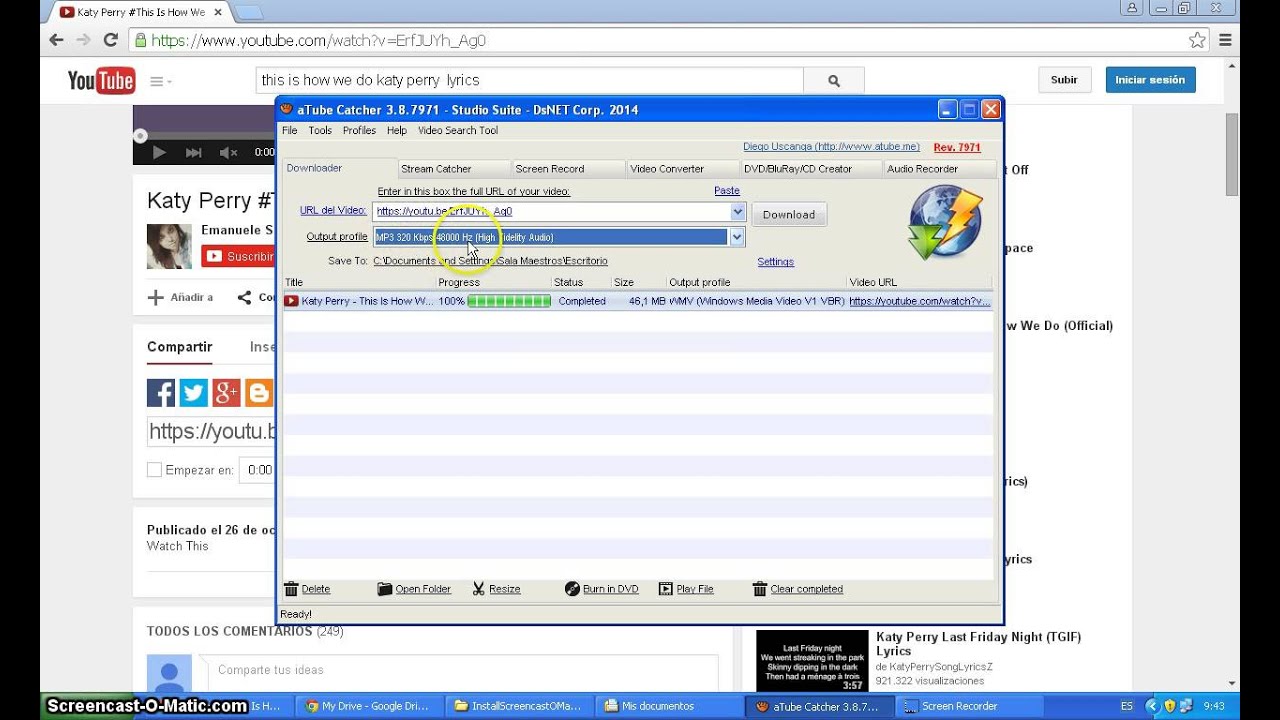Click the YouTube logo in the browser

(101, 80)
